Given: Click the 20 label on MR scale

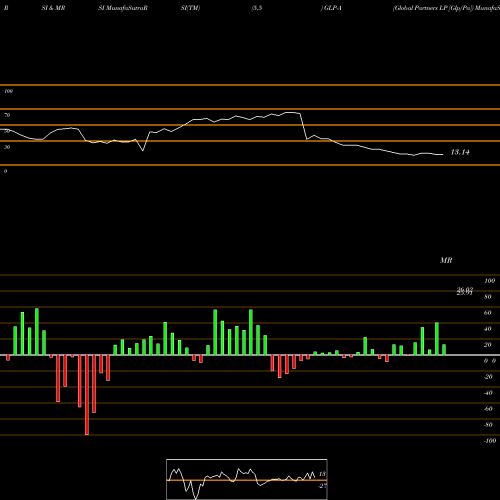Looking at the screenshot, I should click(x=488, y=345).
